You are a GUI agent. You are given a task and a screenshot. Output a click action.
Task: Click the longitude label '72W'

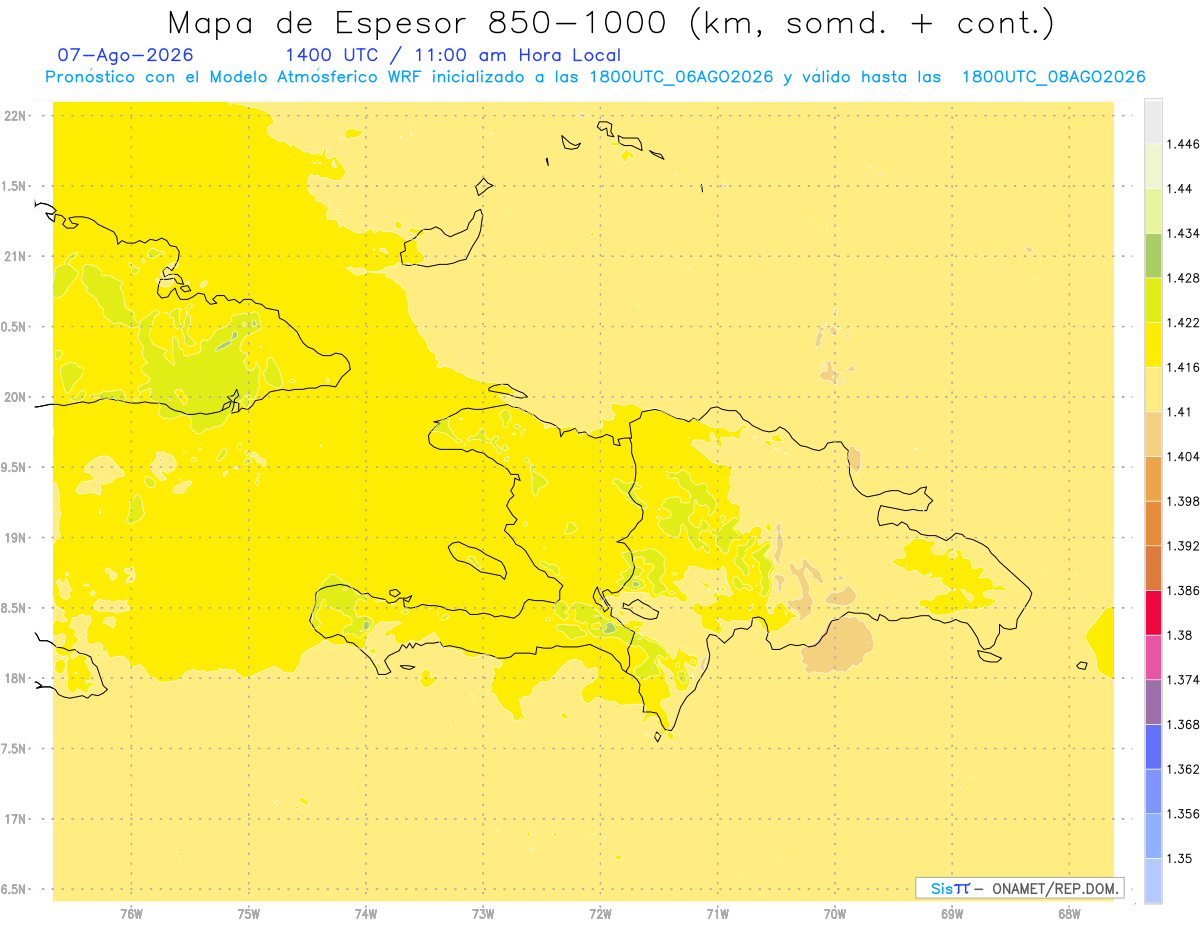[x=600, y=913]
